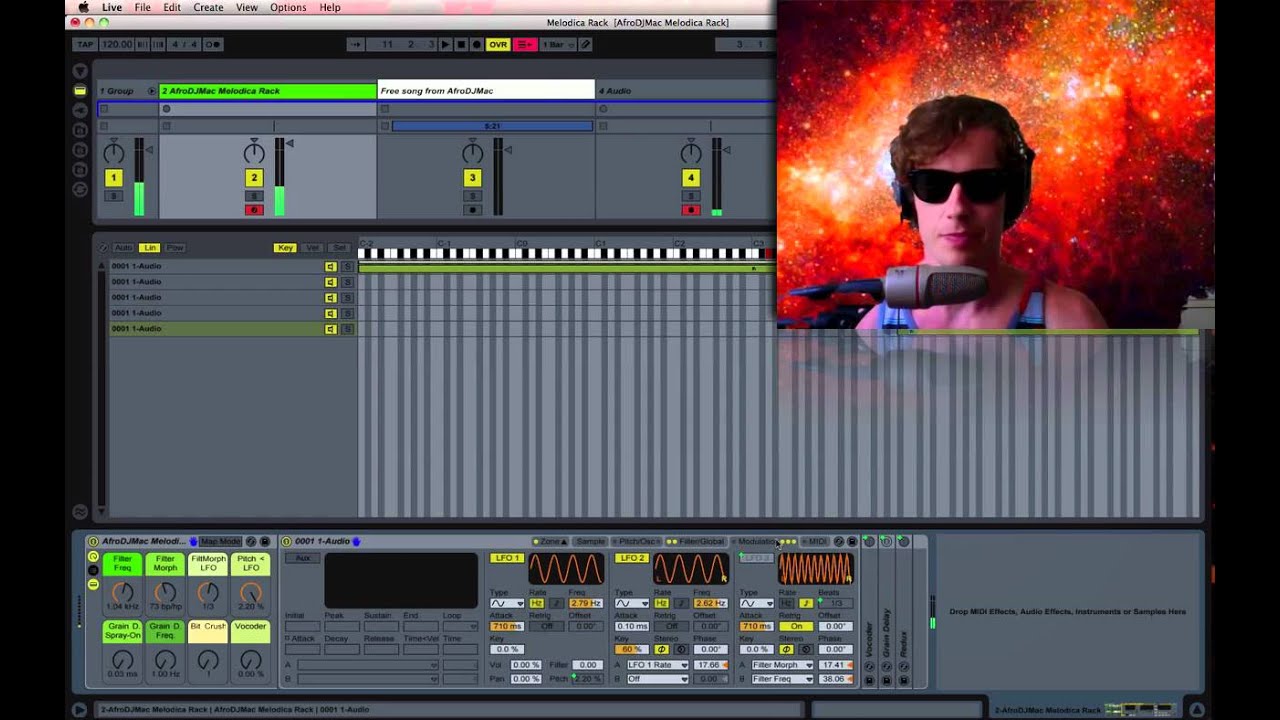Stop playback with the Stop button
Image resolution: width=1280 pixels, height=720 pixels.
coord(461,45)
